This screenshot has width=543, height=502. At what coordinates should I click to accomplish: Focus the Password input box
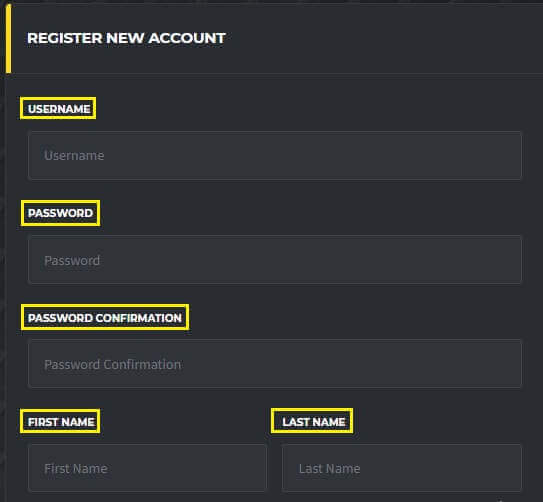pos(275,260)
